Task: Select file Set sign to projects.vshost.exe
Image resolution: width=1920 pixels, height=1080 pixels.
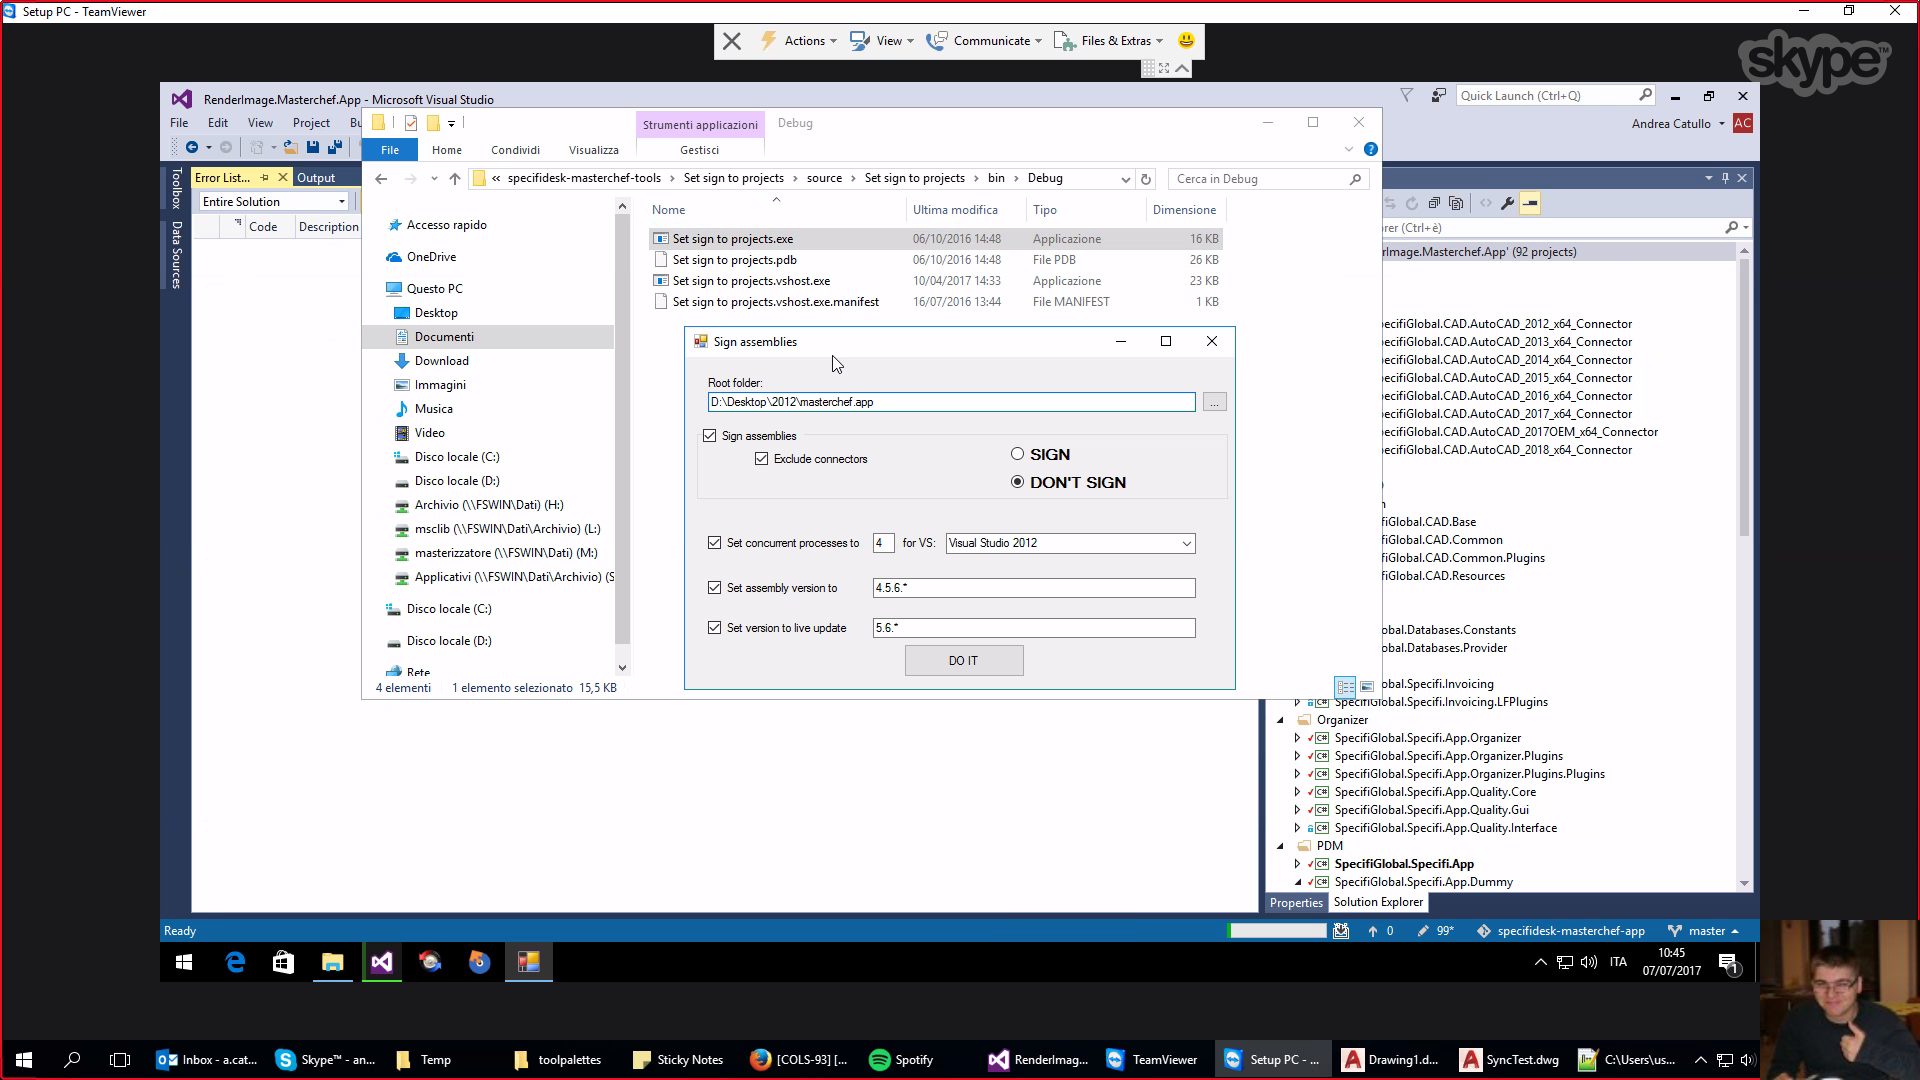Action: (751, 281)
